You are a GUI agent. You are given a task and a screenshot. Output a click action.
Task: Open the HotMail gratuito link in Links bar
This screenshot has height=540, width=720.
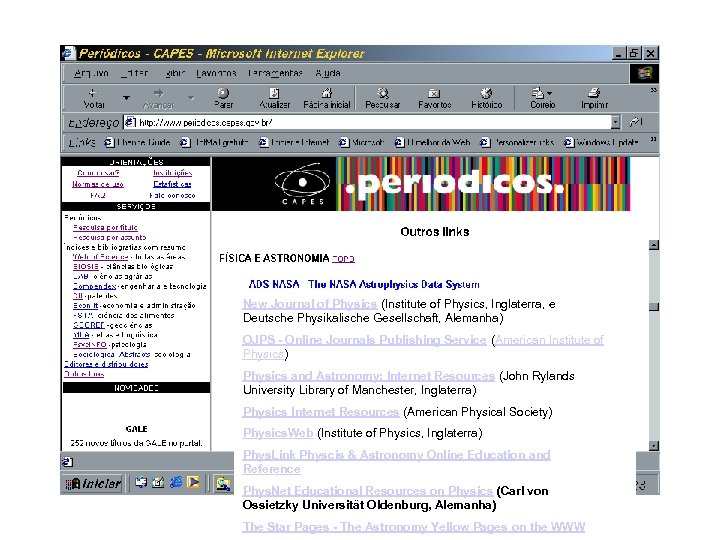(214, 143)
